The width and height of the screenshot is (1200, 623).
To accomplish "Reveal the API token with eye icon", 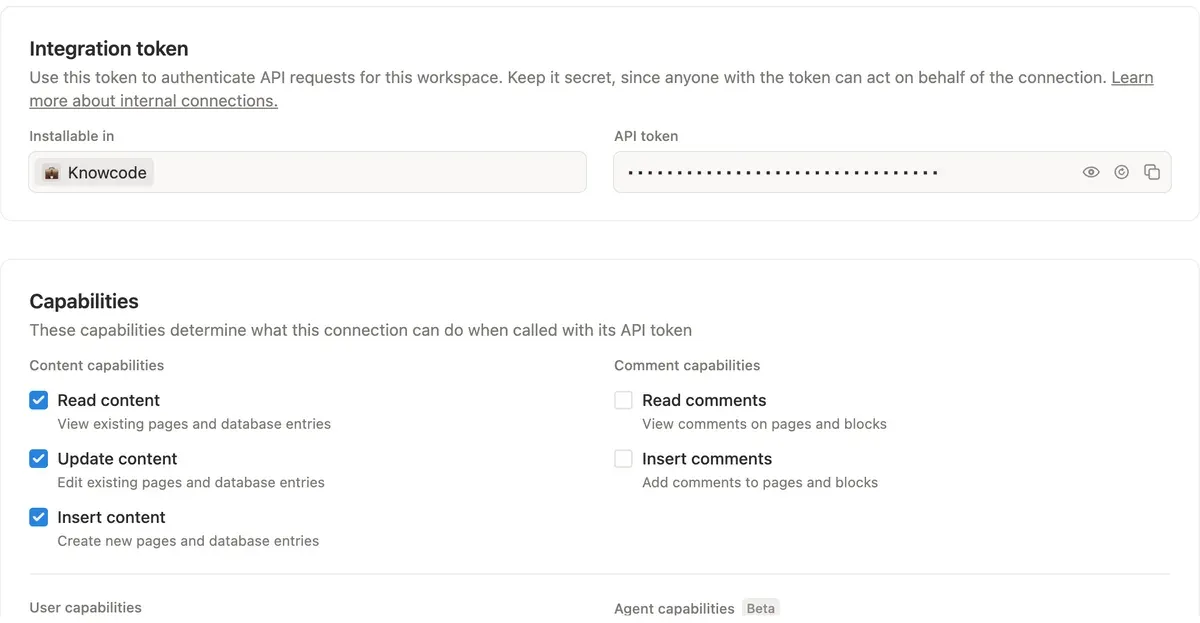I will point(1091,172).
